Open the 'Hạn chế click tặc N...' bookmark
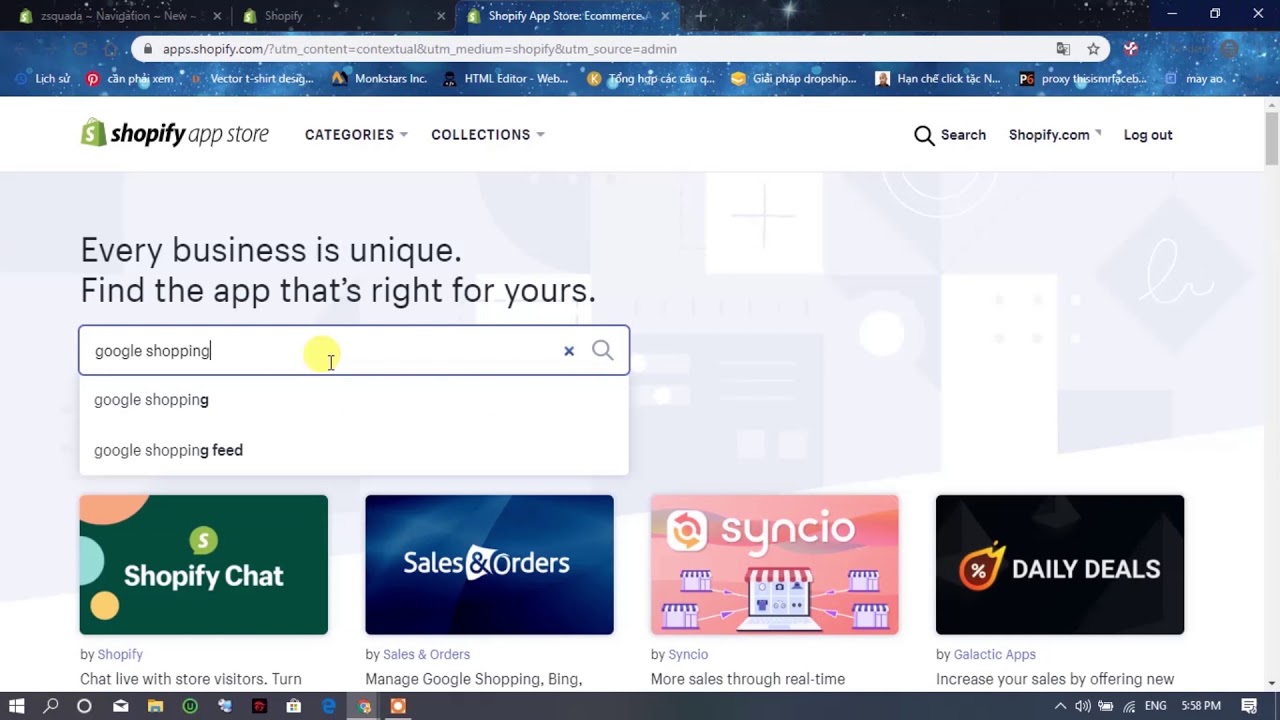Screen dimensions: 1280x720 937,78
